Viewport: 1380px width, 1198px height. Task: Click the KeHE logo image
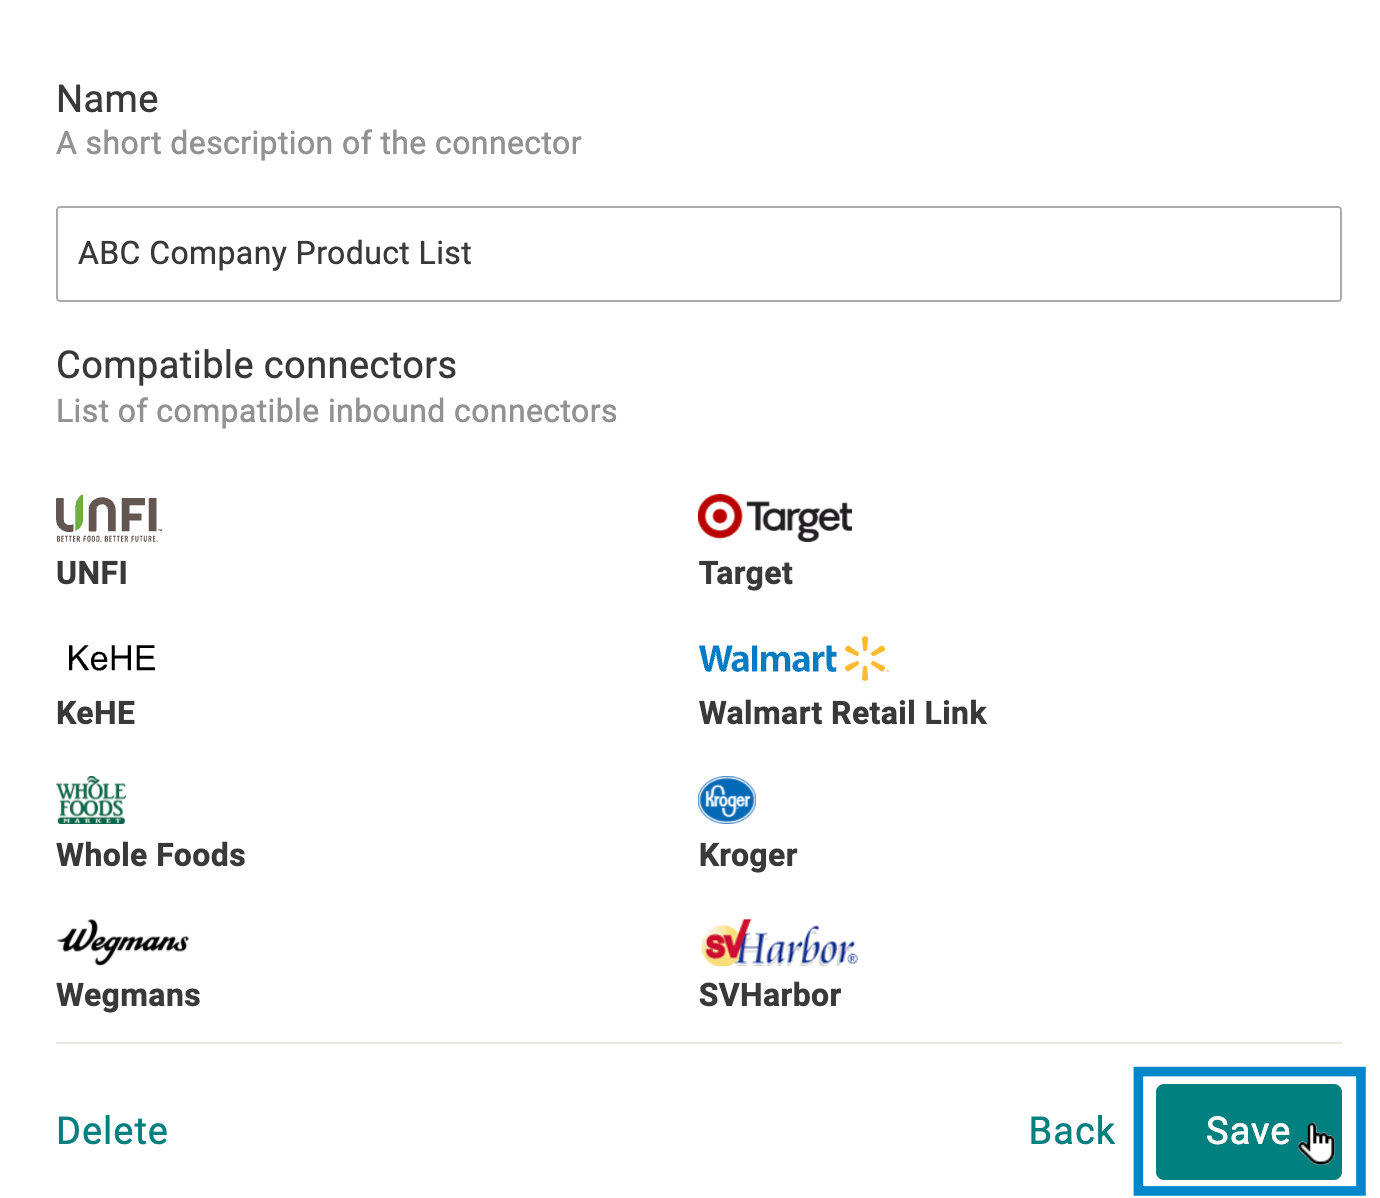click(111, 658)
